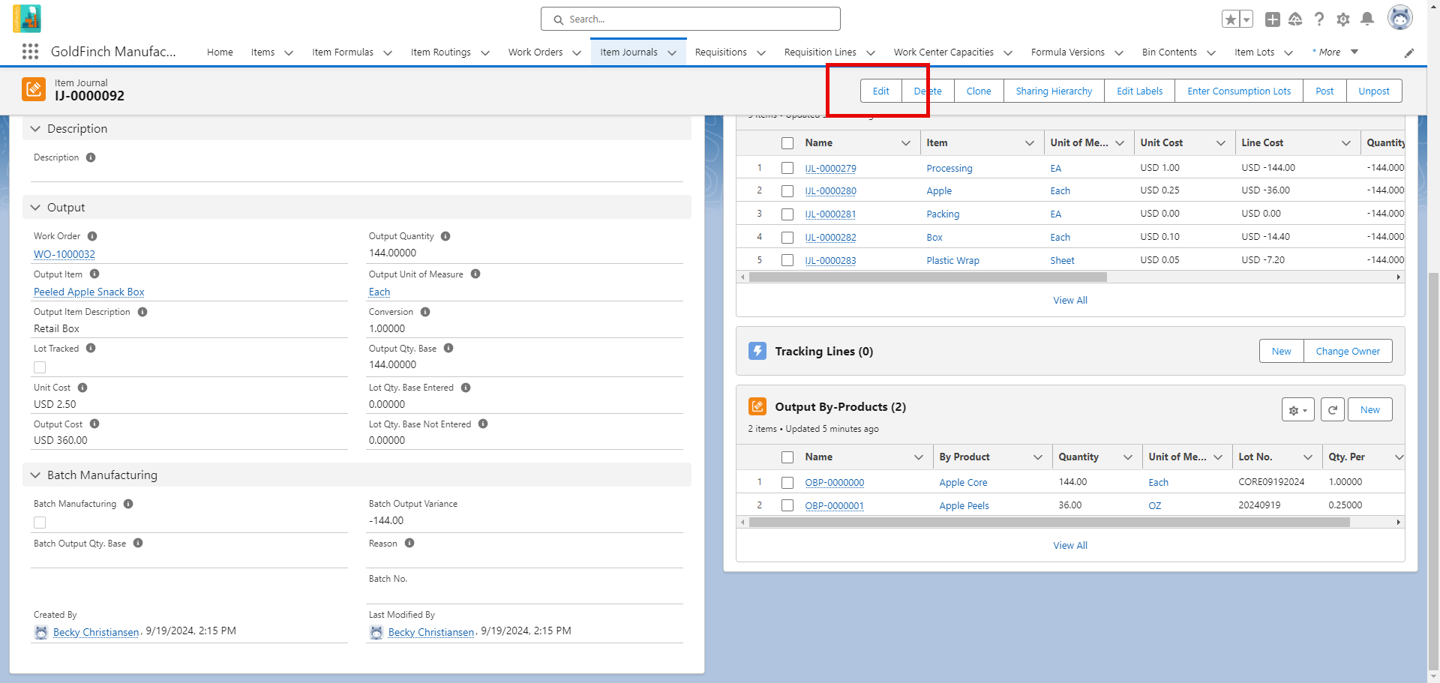This screenshot has height=683, width=1440.
Task: Click New in Tracking Lines
Action: click(x=1281, y=351)
